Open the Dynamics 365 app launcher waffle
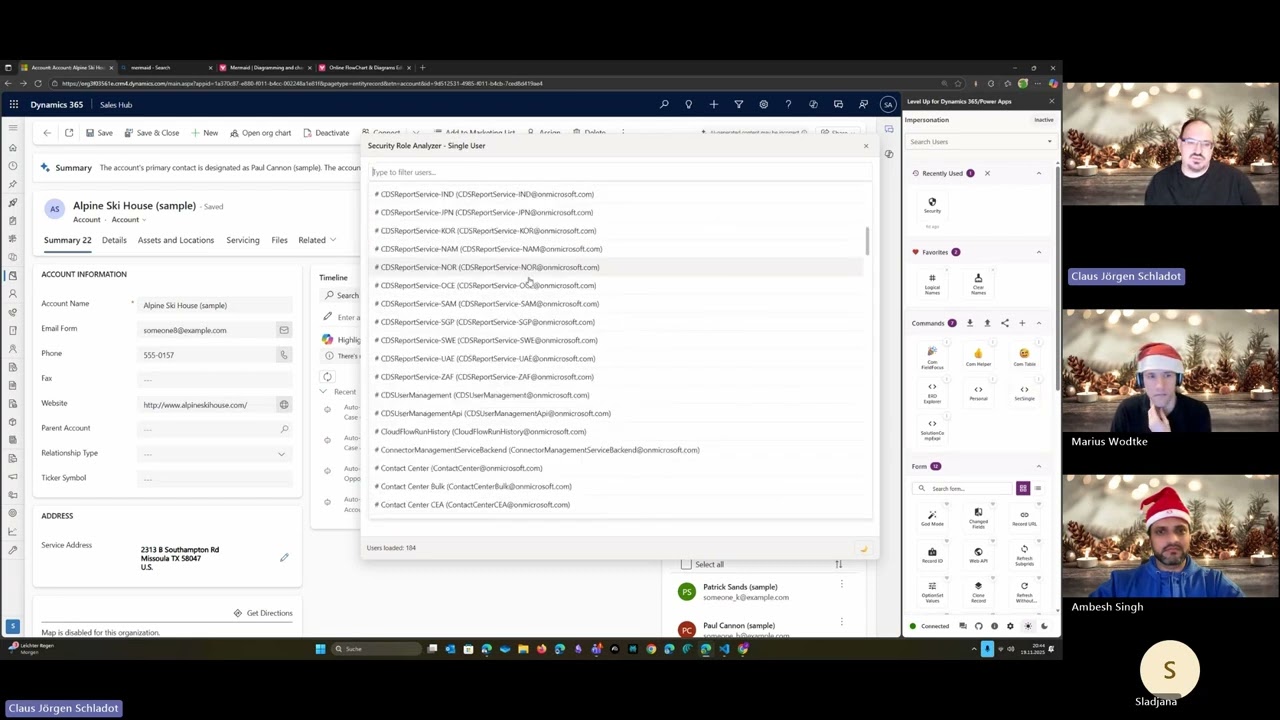Viewport: 1280px width, 720px height. [14, 104]
